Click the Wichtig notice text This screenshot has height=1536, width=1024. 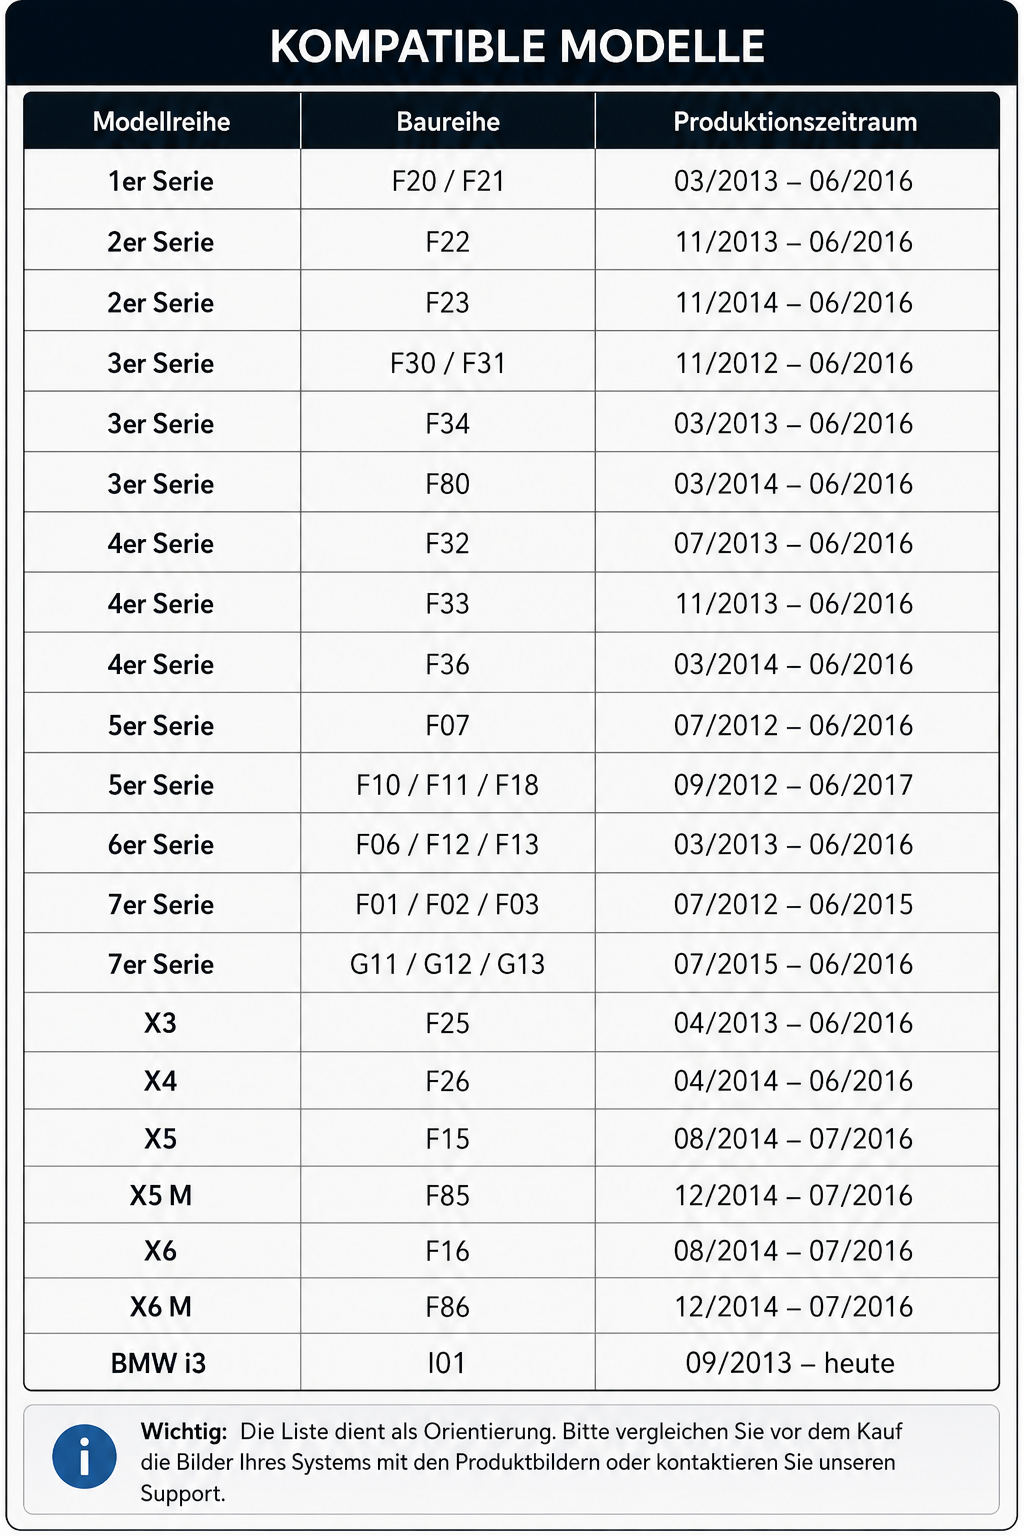(x=522, y=1462)
